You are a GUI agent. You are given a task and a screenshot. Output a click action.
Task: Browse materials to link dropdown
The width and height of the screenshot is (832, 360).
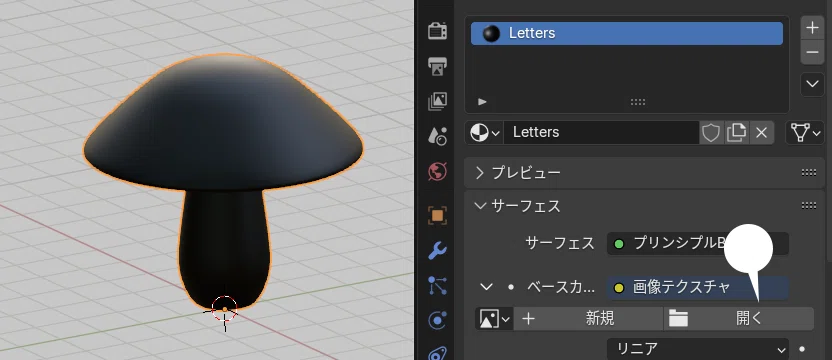tap(485, 132)
